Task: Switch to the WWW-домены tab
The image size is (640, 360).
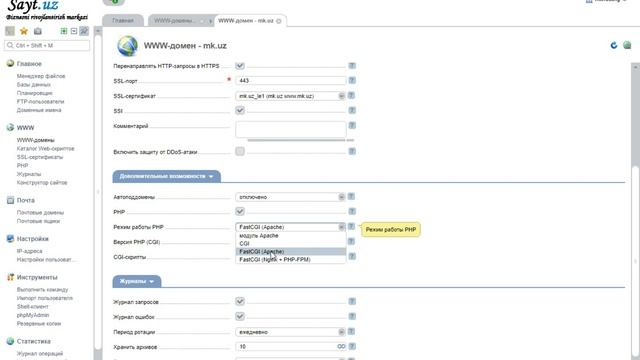Action: tap(175, 21)
